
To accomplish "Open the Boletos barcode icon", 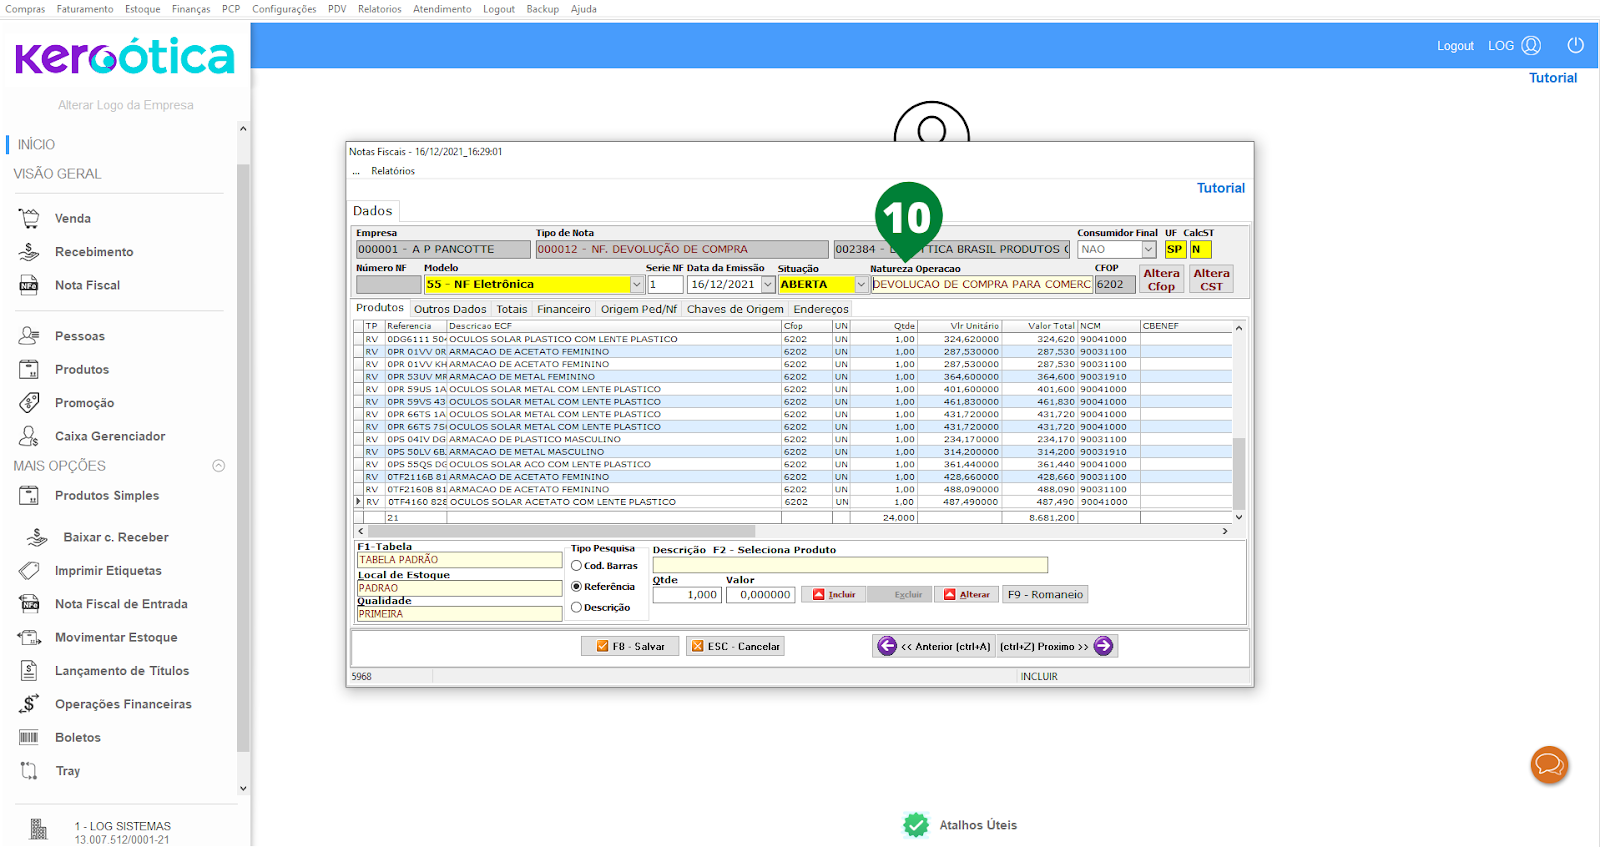I will click(x=29, y=737).
